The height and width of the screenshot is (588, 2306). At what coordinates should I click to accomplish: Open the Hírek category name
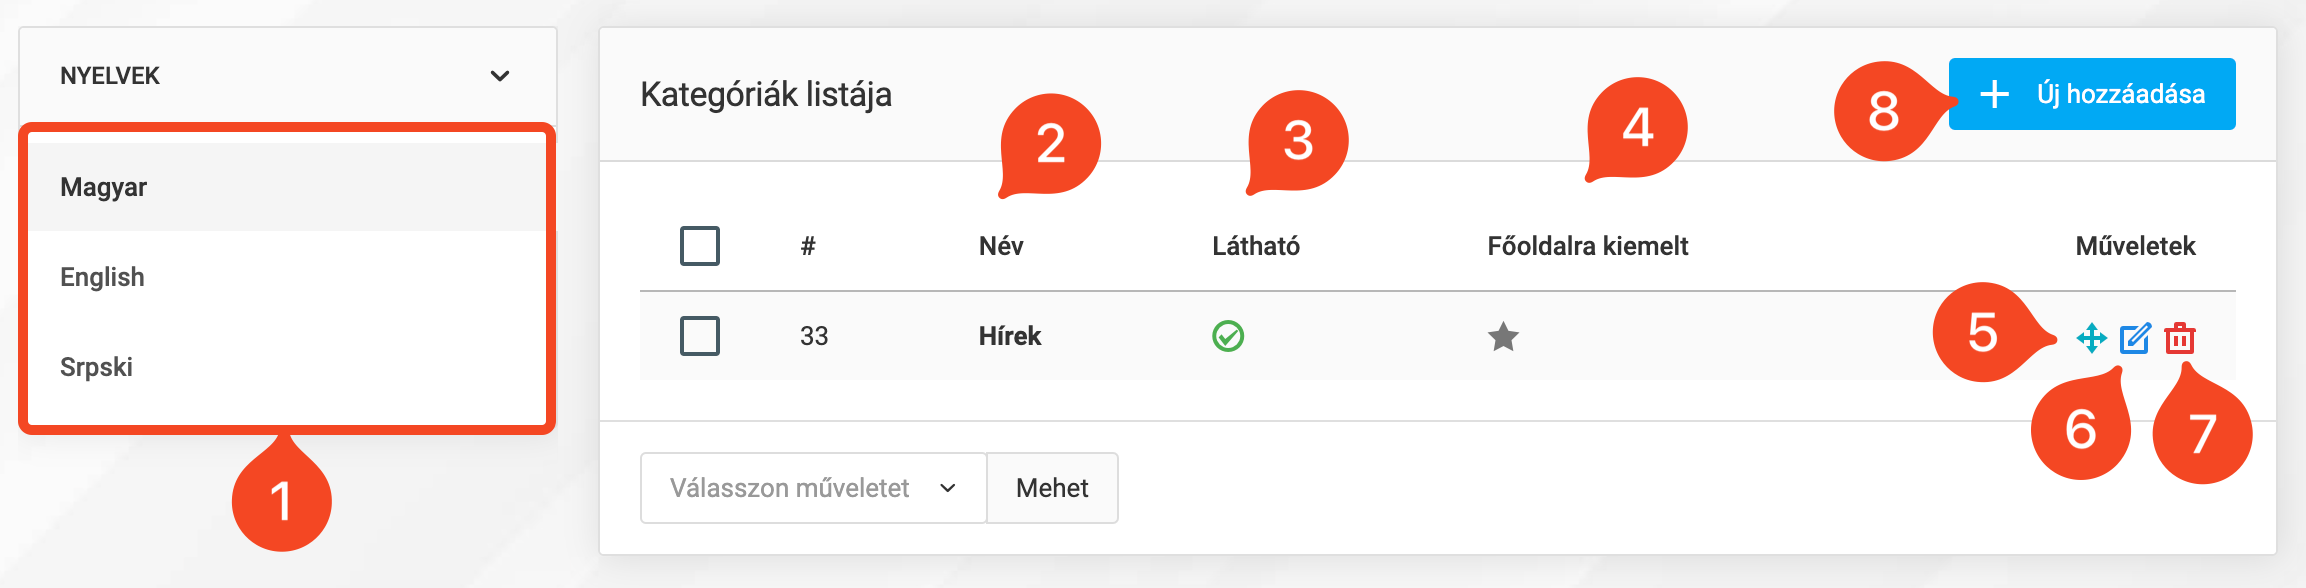click(1009, 338)
